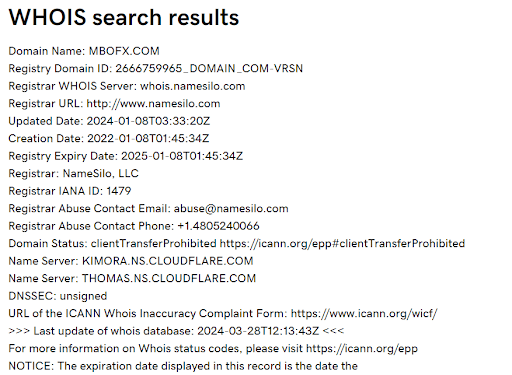The height and width of the screenshot is (375, 512).
Task: Click whois.namesilo.com server text
Action: (193, 86)
